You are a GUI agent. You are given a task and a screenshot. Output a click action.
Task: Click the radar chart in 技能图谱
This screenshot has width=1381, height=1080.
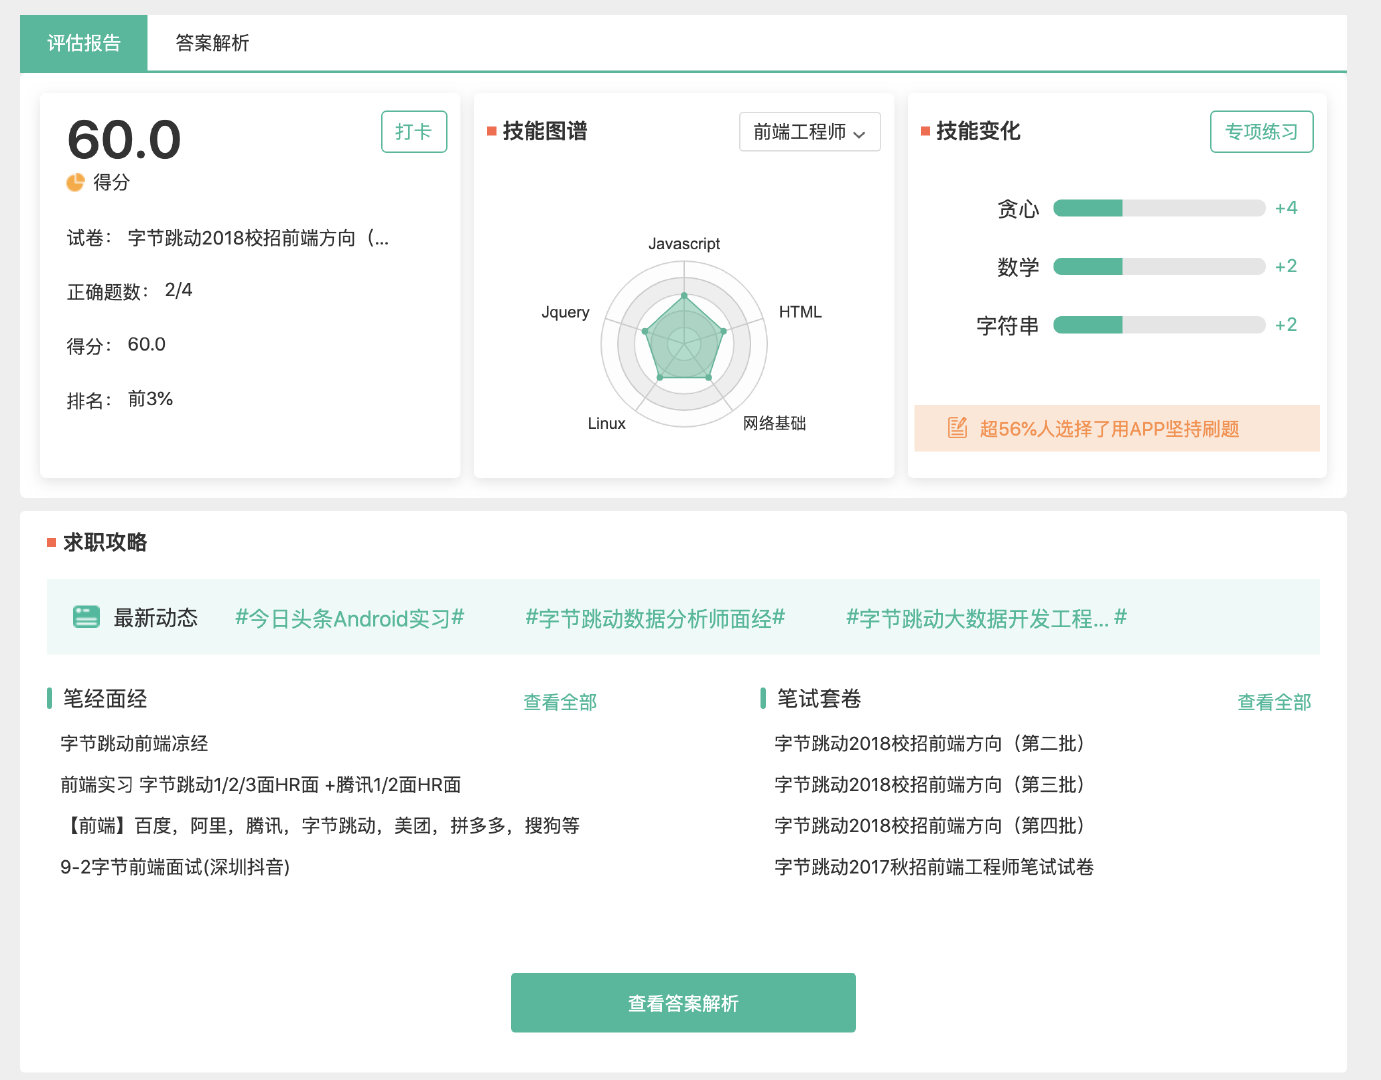pyautogui.click(x=684, y=344)
